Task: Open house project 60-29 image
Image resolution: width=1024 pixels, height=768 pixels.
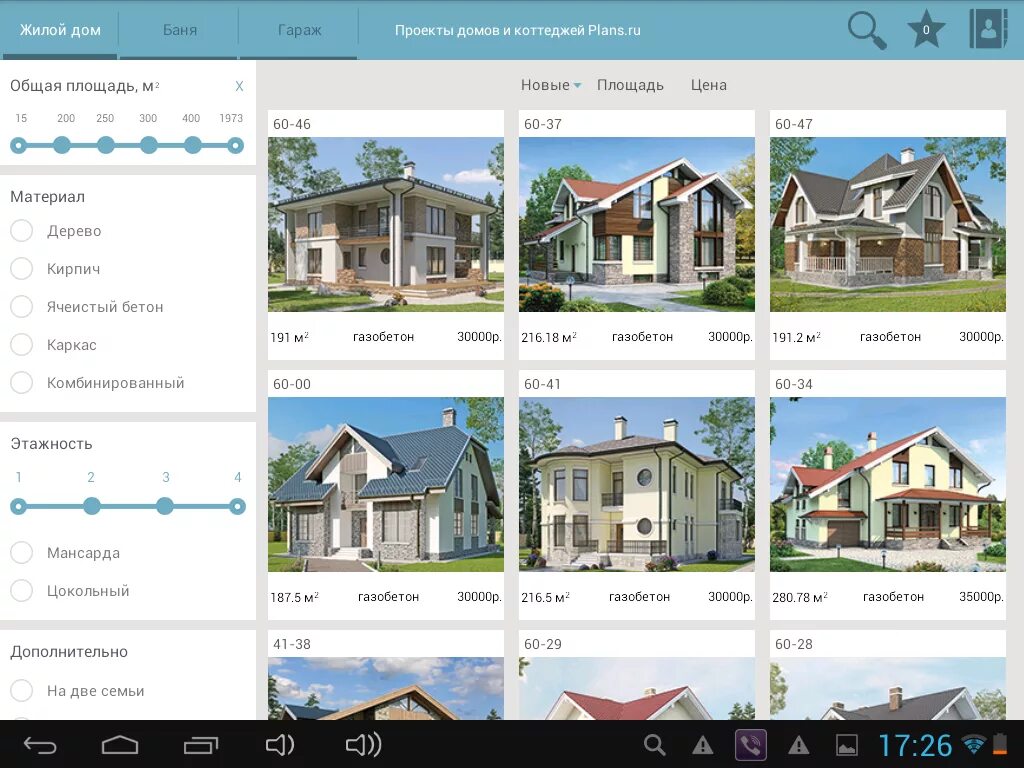Action: click(x=637, y=688)
